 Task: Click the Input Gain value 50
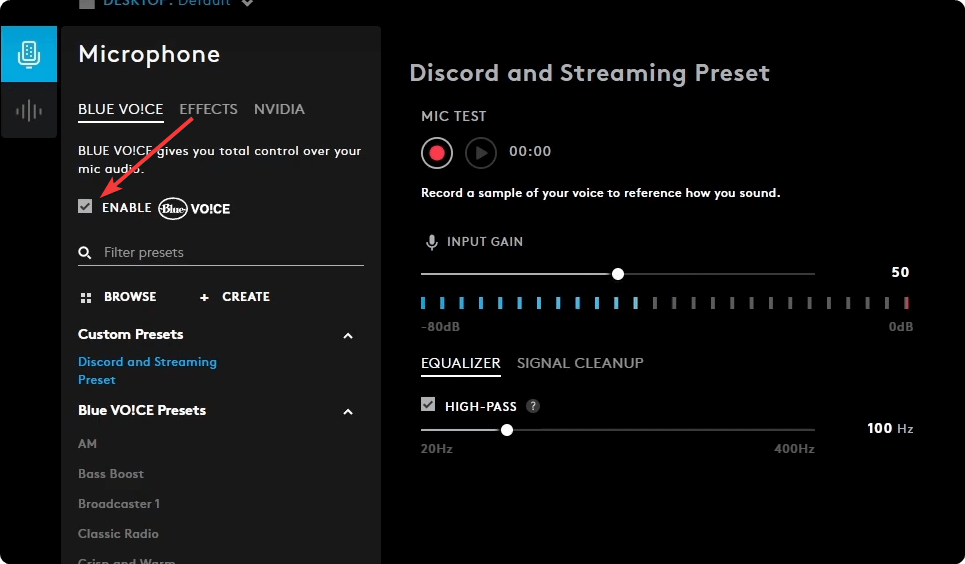[x=900, y=272]
